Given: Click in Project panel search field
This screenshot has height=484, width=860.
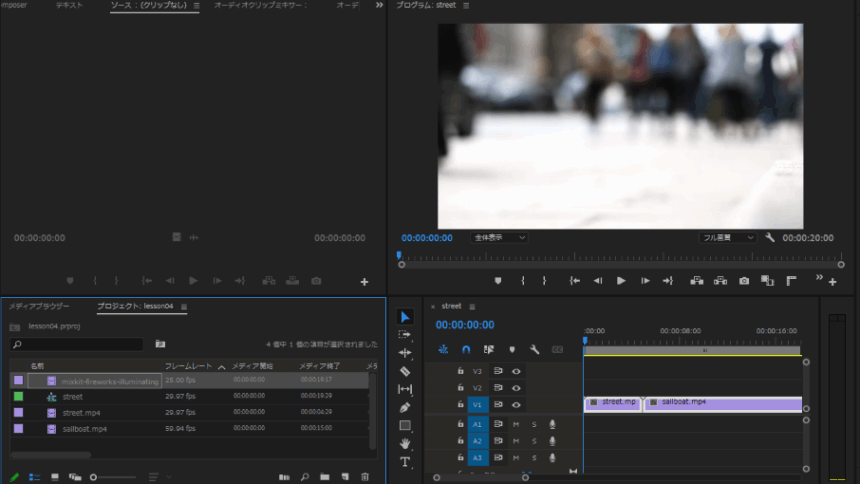Looking at the screenshot, I should pos(77,345).
